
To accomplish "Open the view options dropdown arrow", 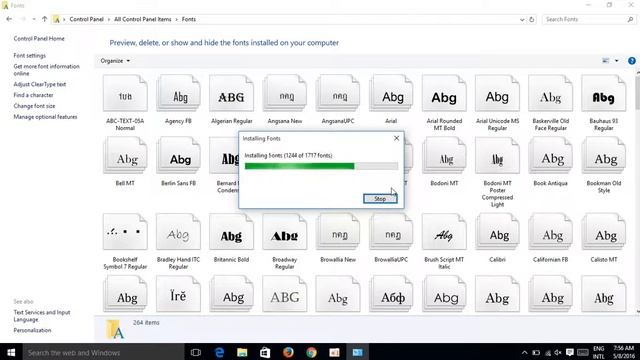I will [x=616, y=61].
